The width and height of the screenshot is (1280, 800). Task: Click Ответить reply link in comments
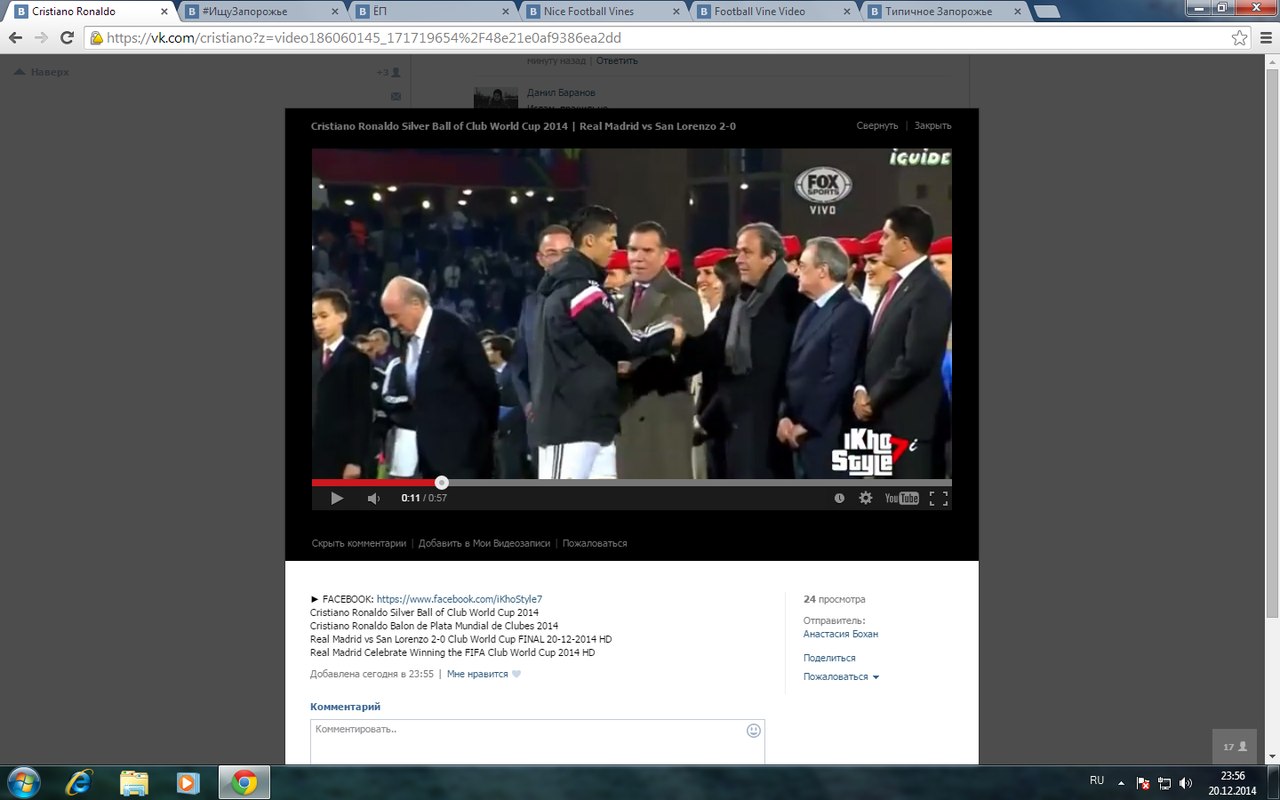tap(617, 61)
